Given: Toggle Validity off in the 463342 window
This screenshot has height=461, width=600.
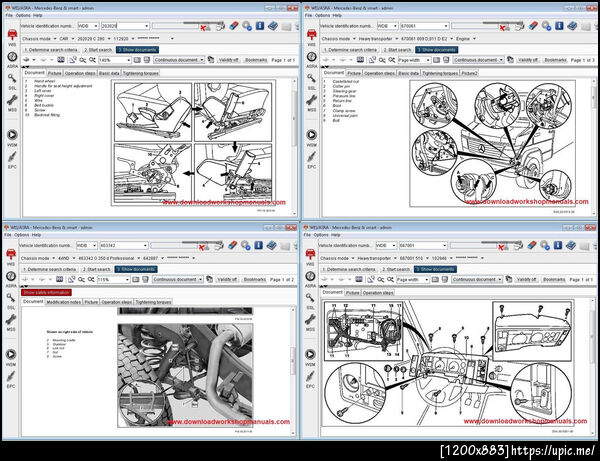Looking at the screenshot, I should (227, 280).
